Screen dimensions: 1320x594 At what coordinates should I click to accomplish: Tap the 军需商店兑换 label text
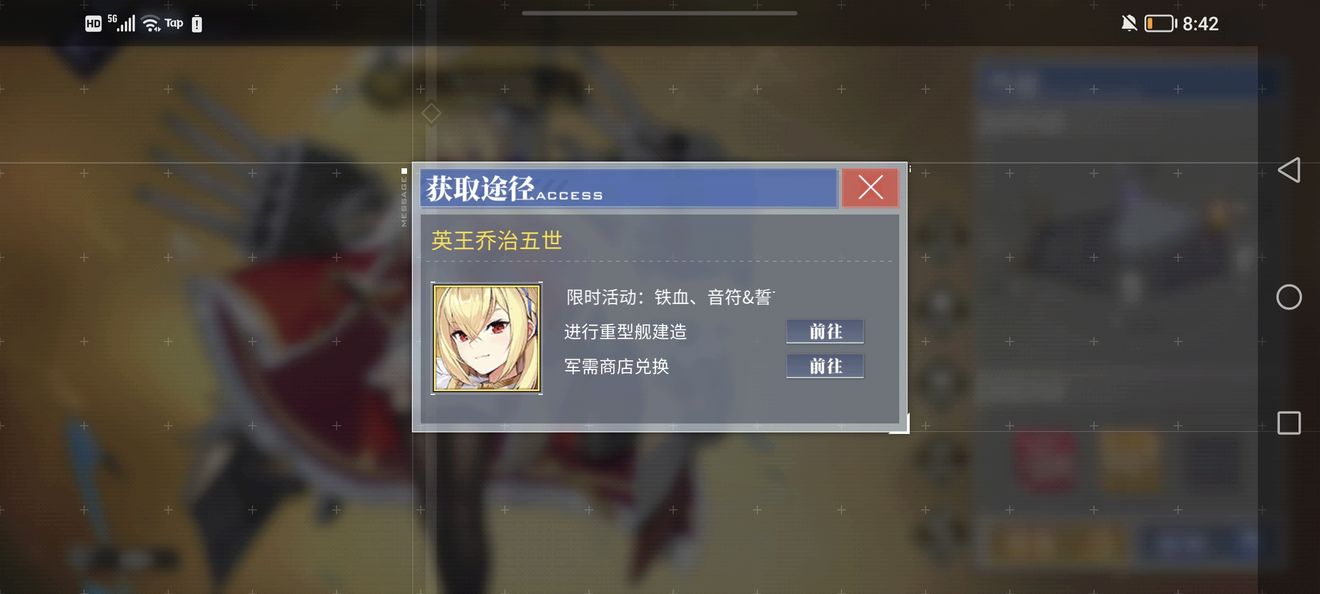click(617, 367)
